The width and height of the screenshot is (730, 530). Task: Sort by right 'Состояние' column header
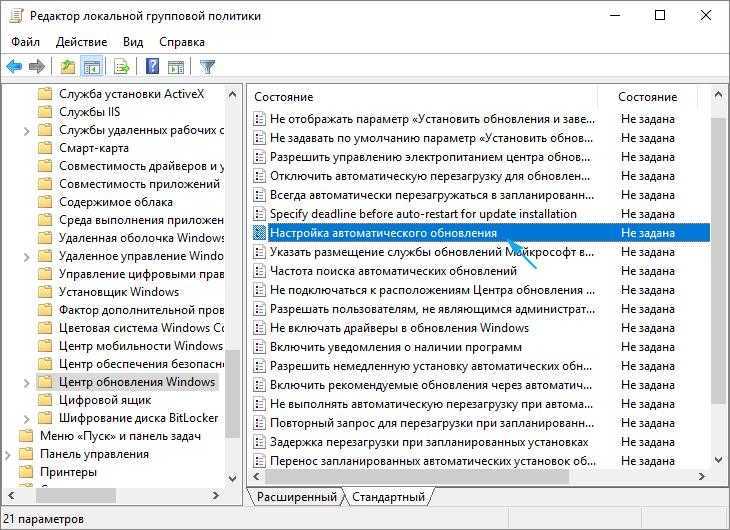click(x=647, y=97)
